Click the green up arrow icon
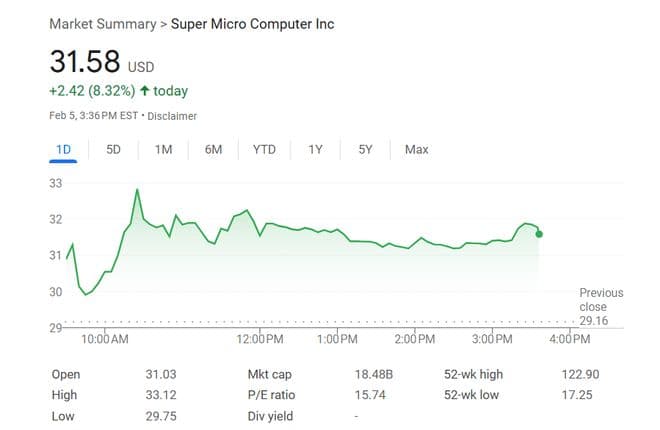 coord(145,91)
